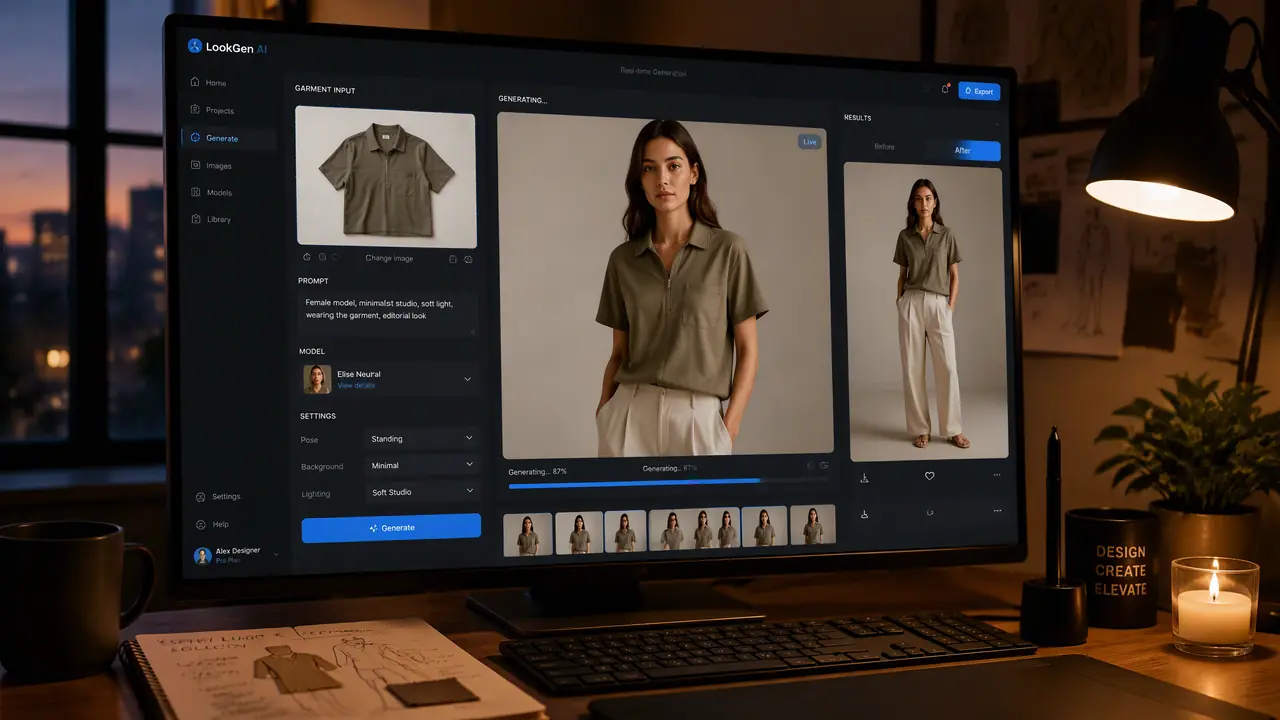Screen dimensions: 1280x720
Task: Click the prompt text field
Action: 388,314
